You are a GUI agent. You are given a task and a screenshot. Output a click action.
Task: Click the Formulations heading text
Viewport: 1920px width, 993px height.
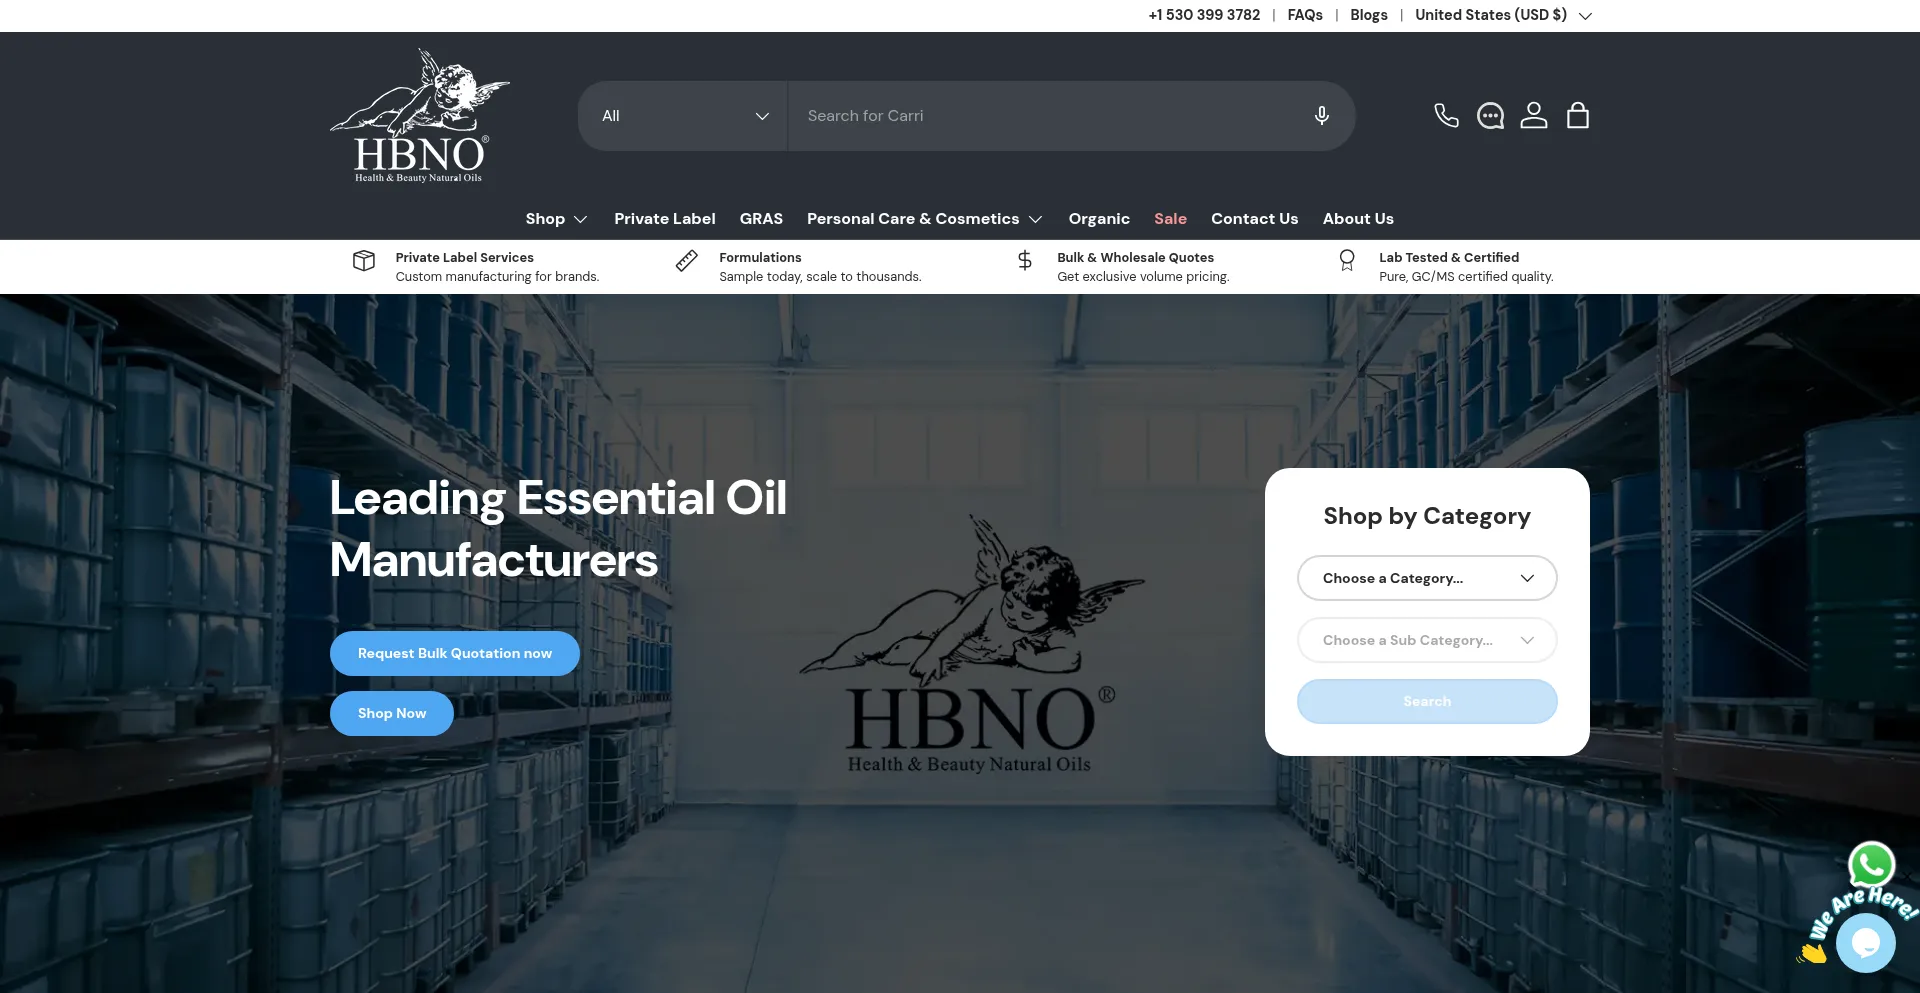(x=760, y=257)
